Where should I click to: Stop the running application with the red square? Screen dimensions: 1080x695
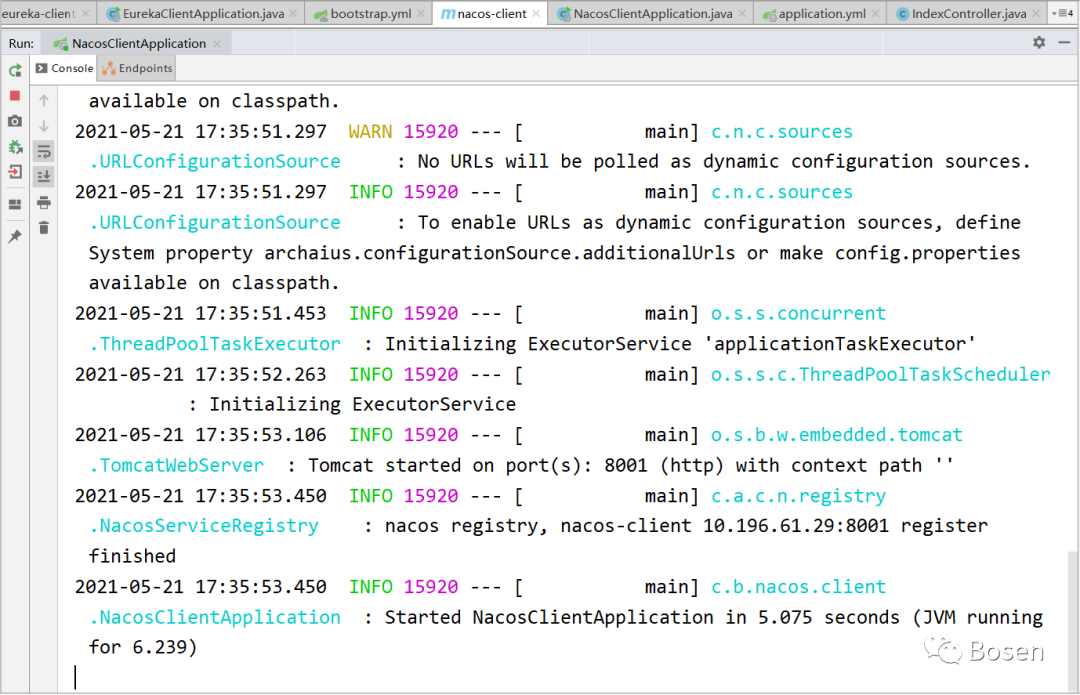15,96
